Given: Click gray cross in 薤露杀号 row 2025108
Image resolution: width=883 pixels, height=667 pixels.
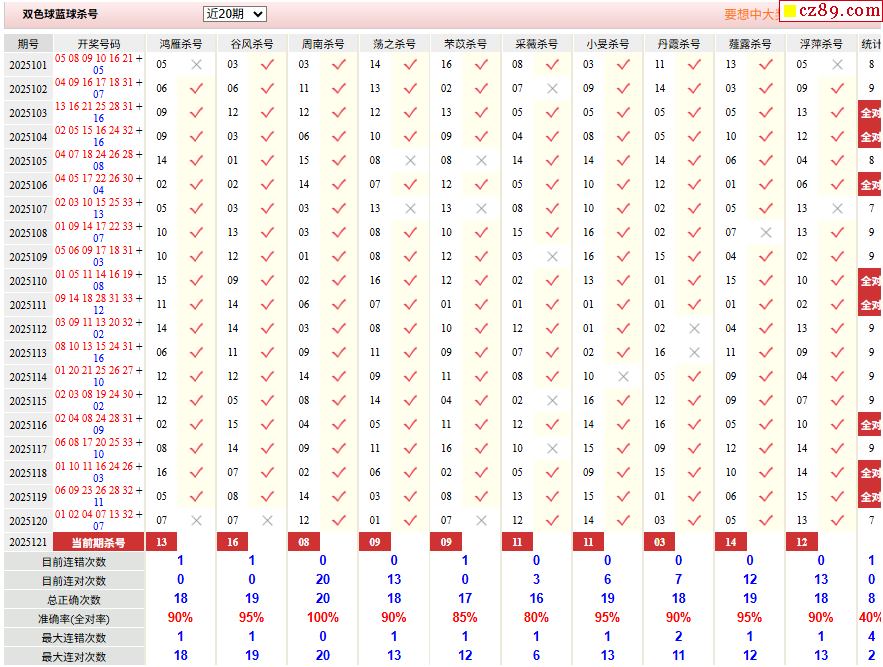Looking at the screenshot, I should (766, 233).
